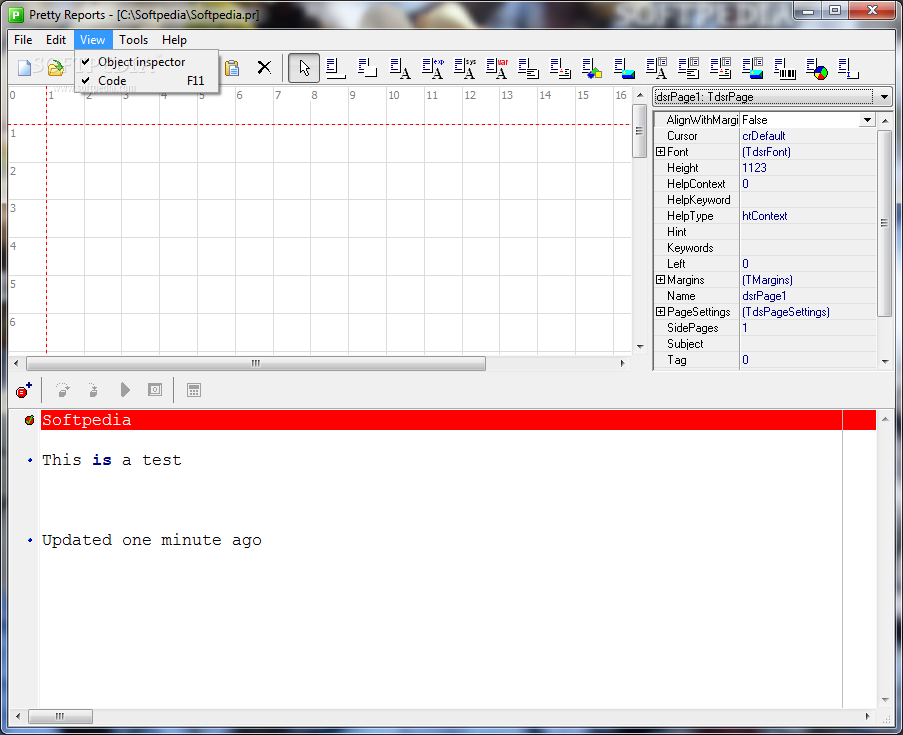The image size is (903, 735).
Task: Select the HelpType value htContext
Action: coord(807,215)
